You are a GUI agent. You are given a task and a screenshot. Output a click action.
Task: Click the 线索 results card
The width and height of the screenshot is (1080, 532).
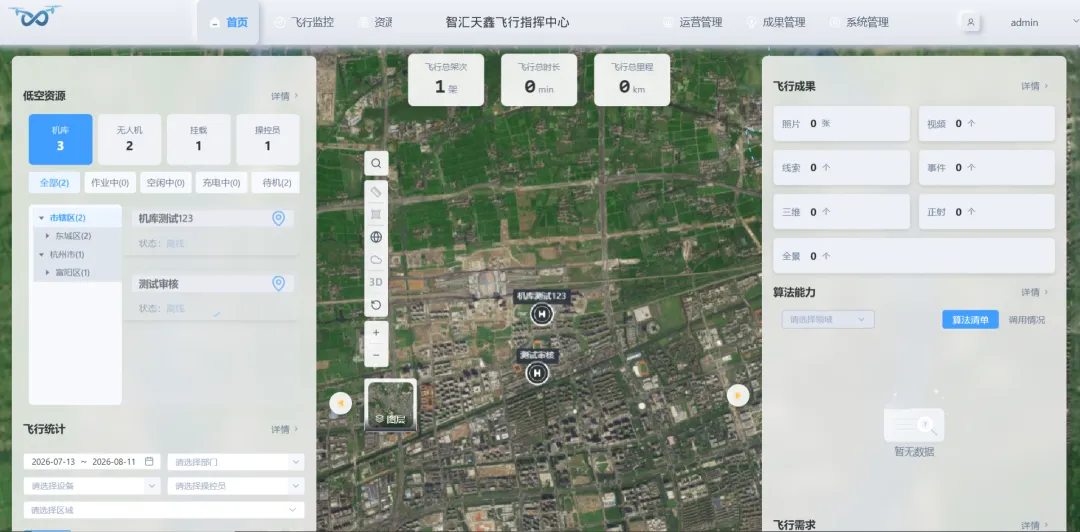tap(842, 167)
